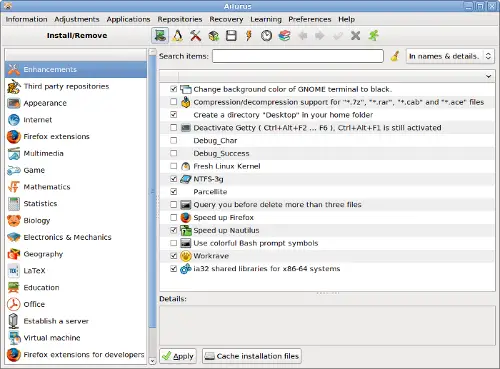
Task: Click the Internet globe category icon
Action: coord(14,120)
